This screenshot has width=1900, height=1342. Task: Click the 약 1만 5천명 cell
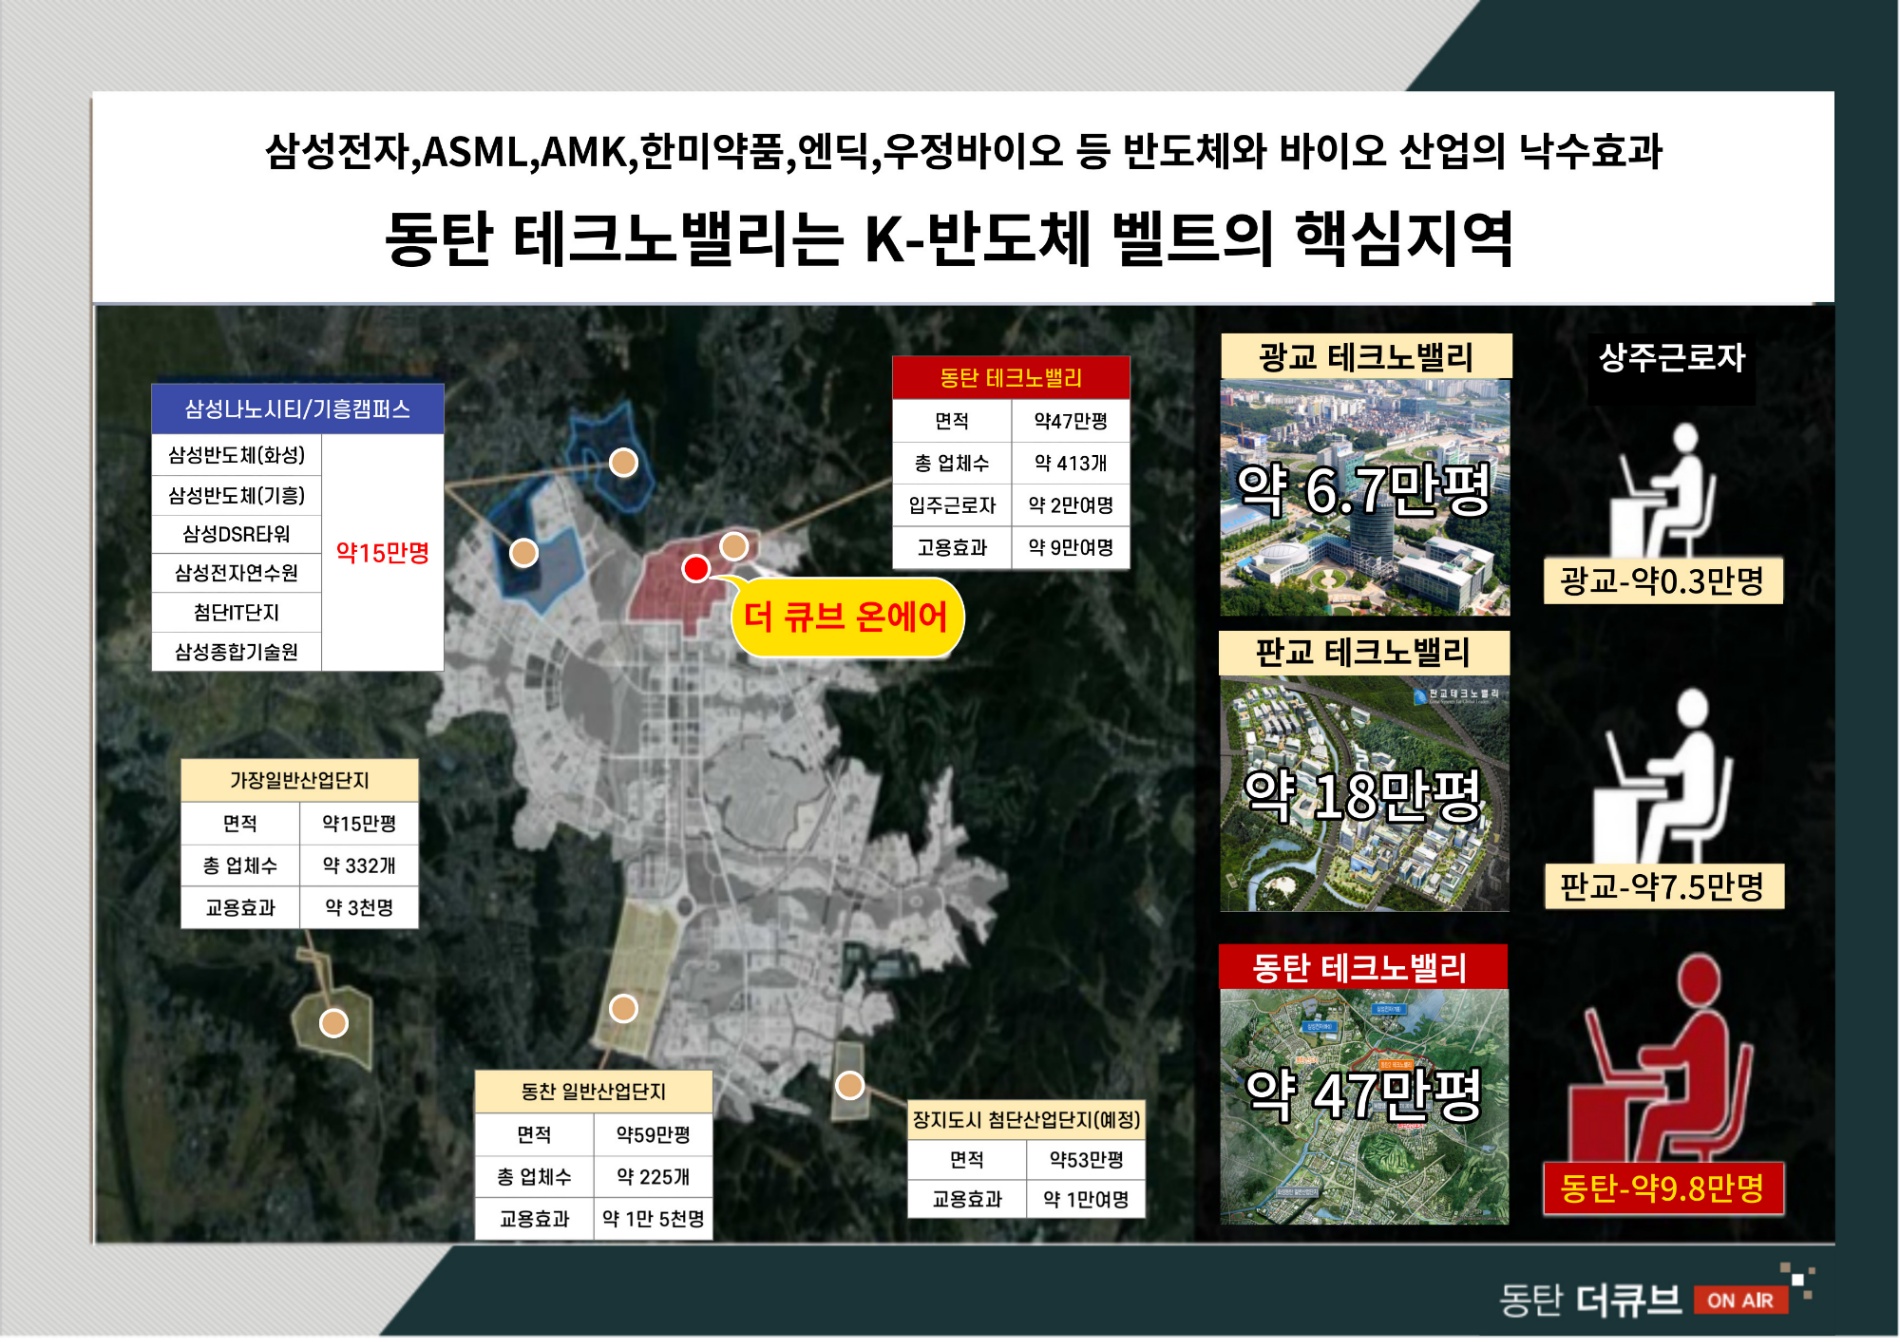653,1219
